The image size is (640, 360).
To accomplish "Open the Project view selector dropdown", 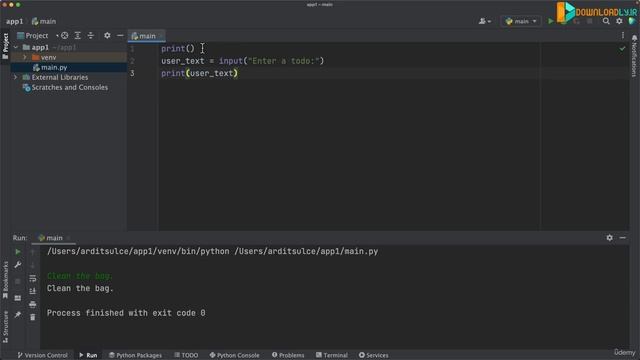I will pos(37,36).
